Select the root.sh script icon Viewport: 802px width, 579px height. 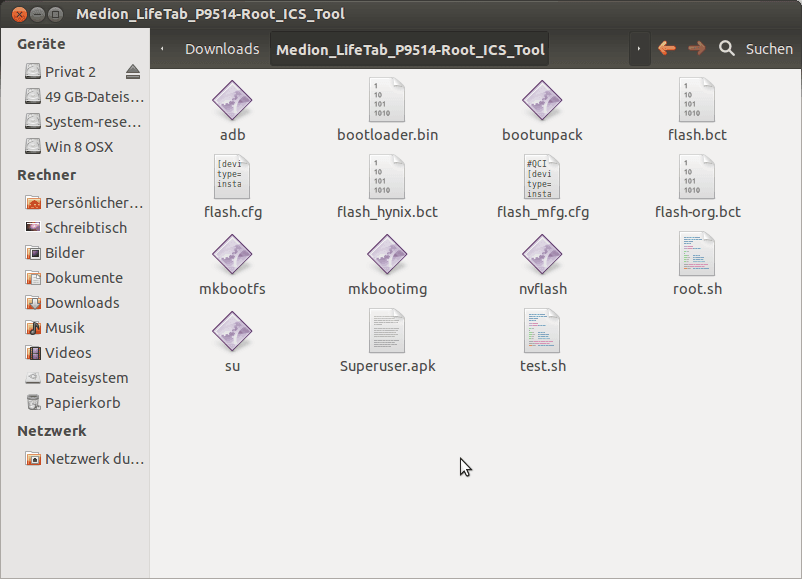click(697, 254)
